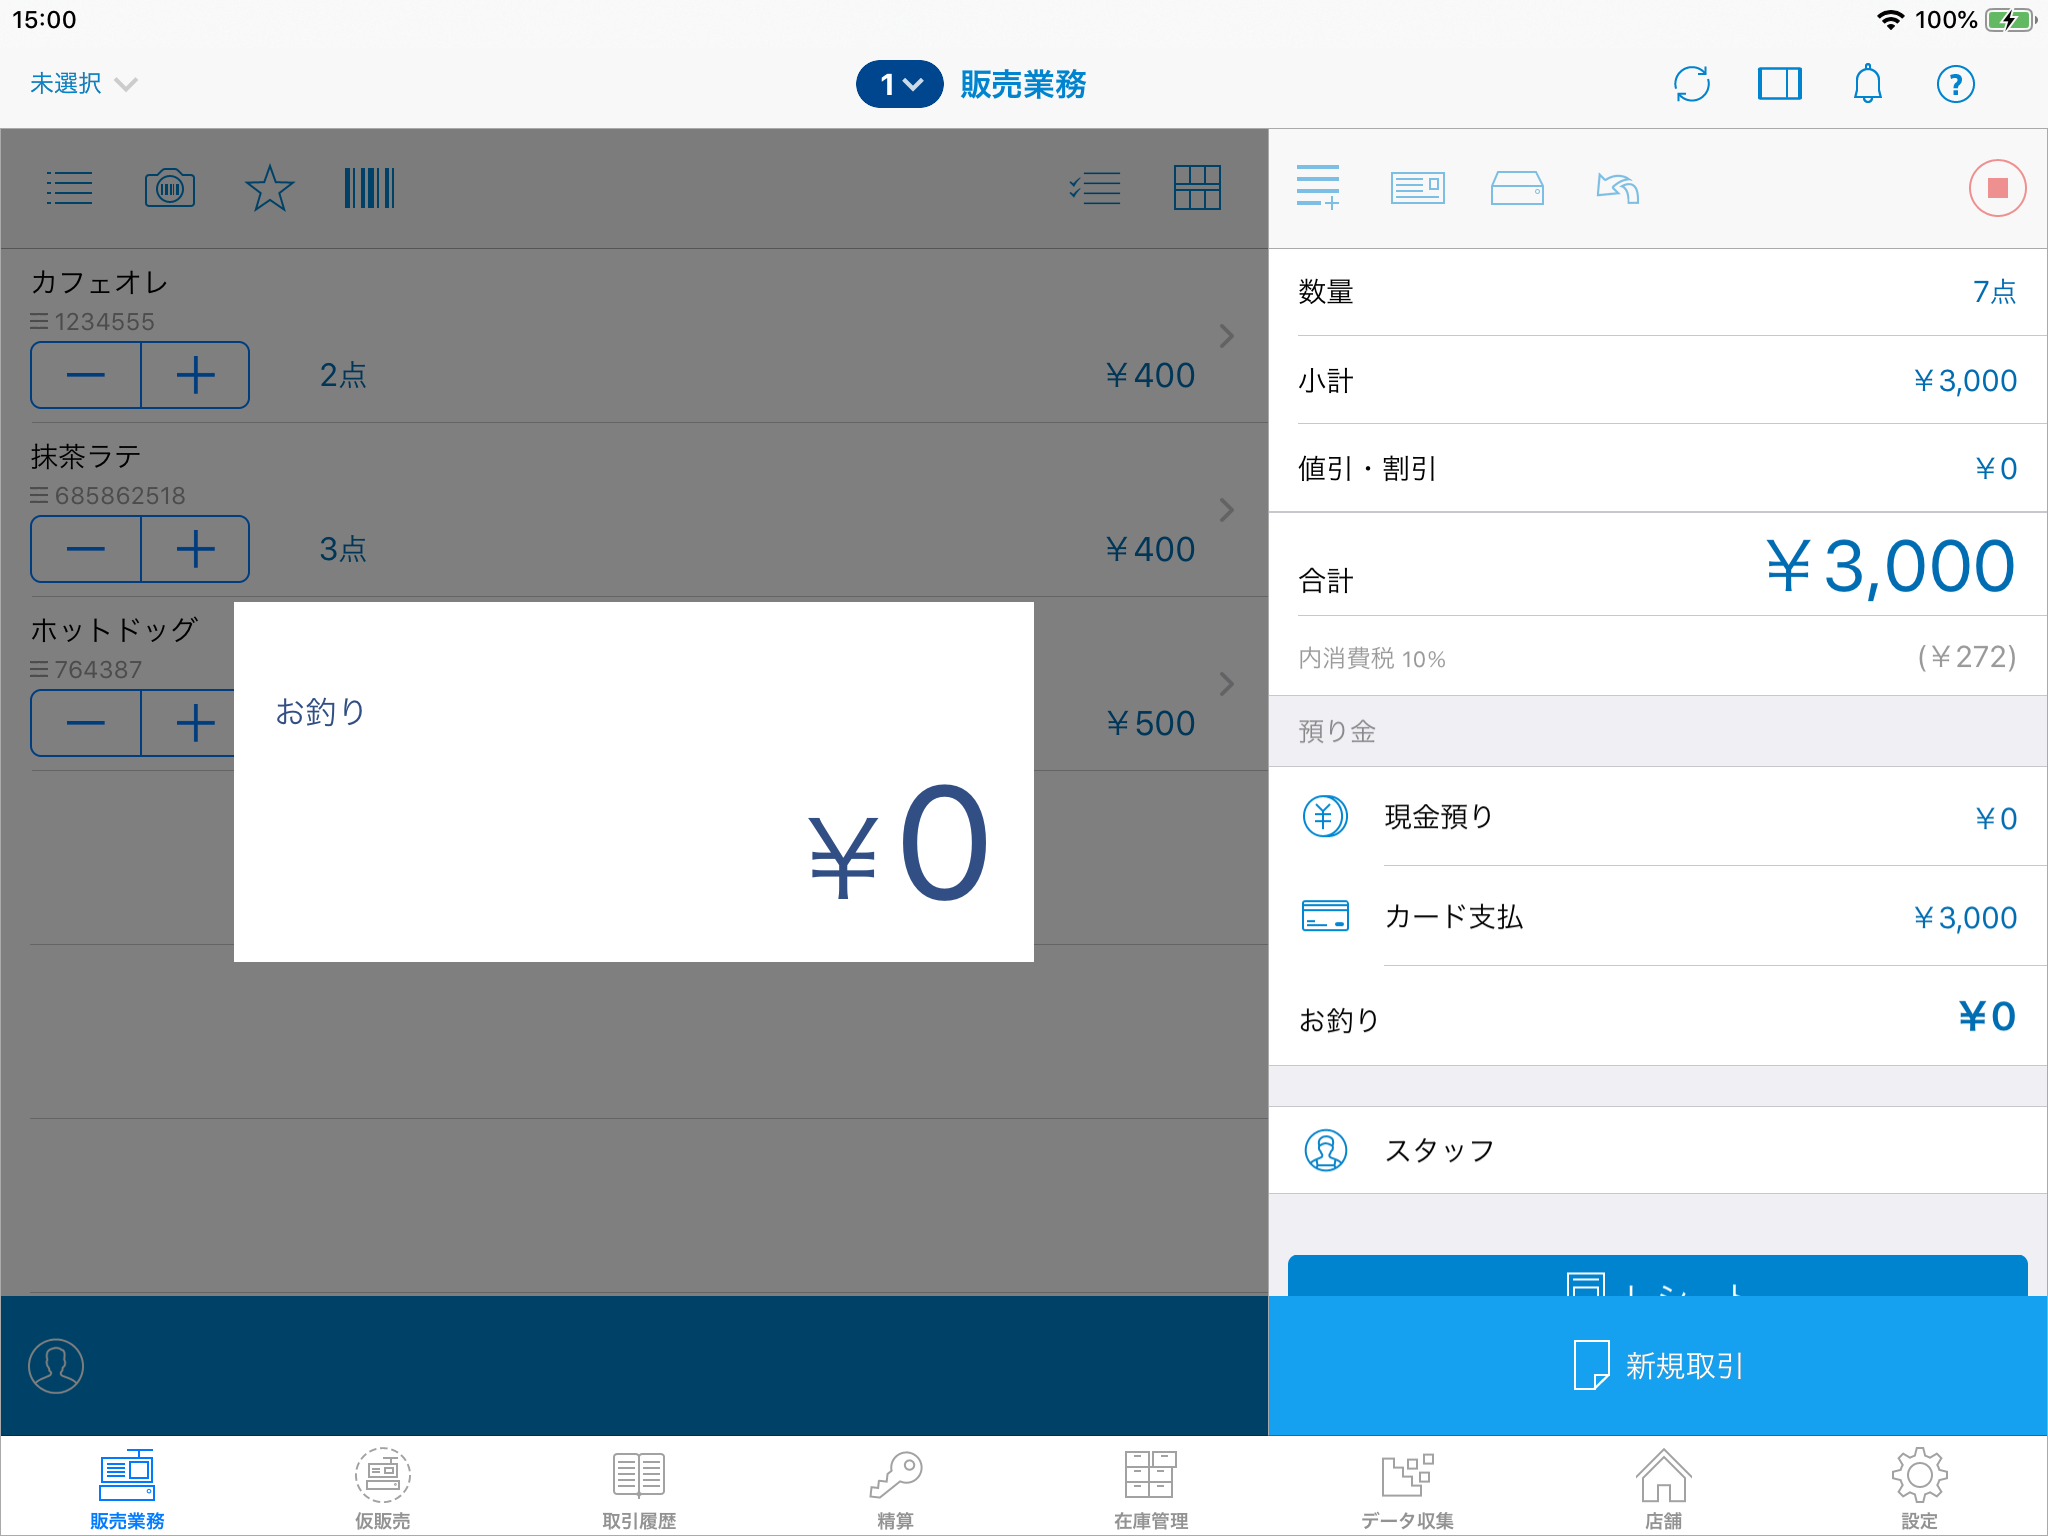Tap the barcode input icon

point(369,188)
